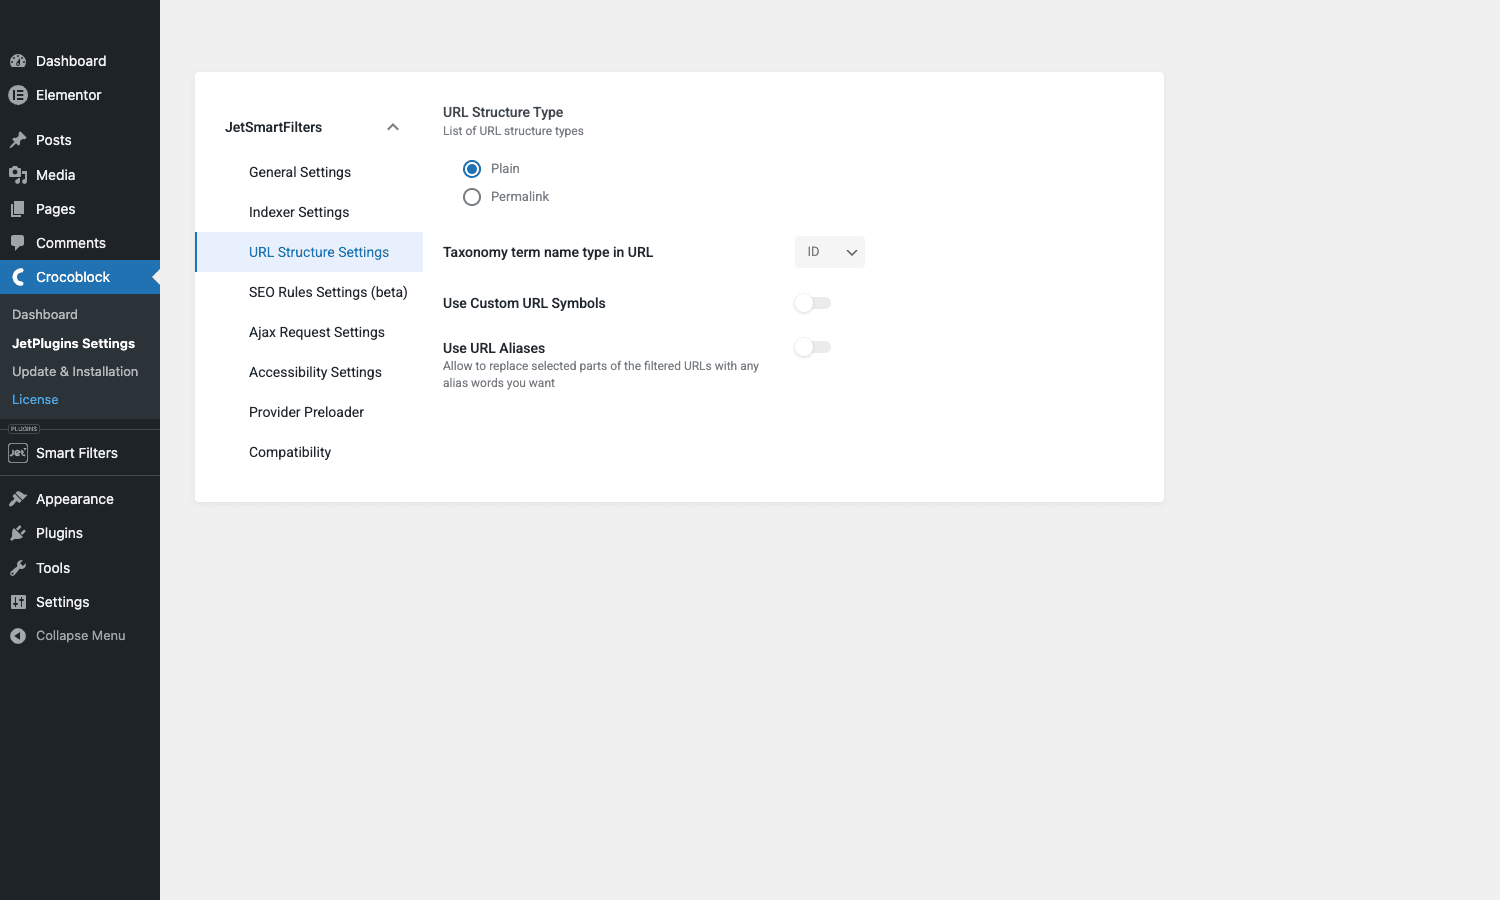The height and width of the screenshot is (900, 1500).
Task: Select the Plain URL structure radio
Action: tap(472, 169)
